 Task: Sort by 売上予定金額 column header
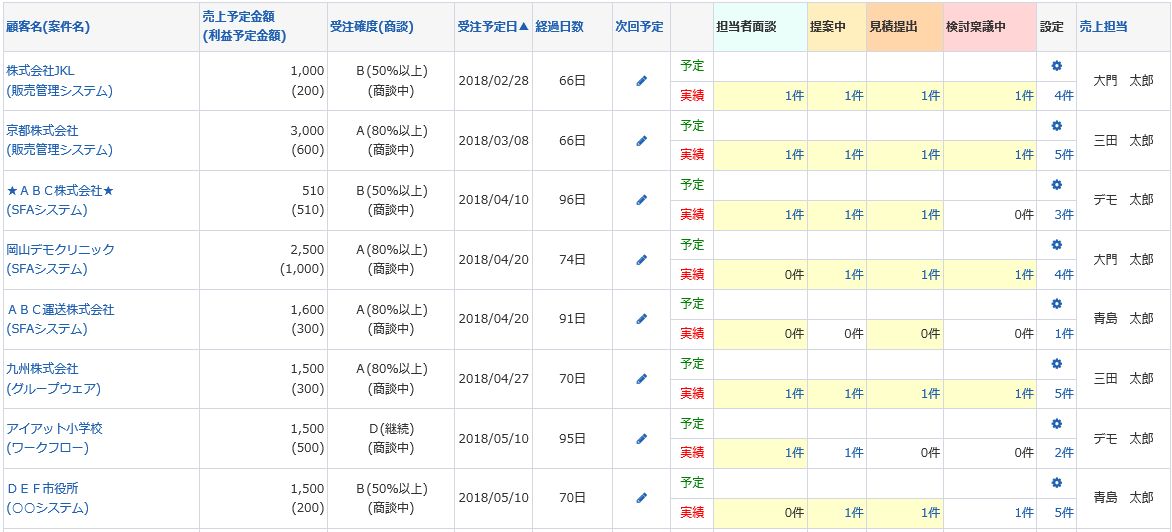tap(238, 18)
